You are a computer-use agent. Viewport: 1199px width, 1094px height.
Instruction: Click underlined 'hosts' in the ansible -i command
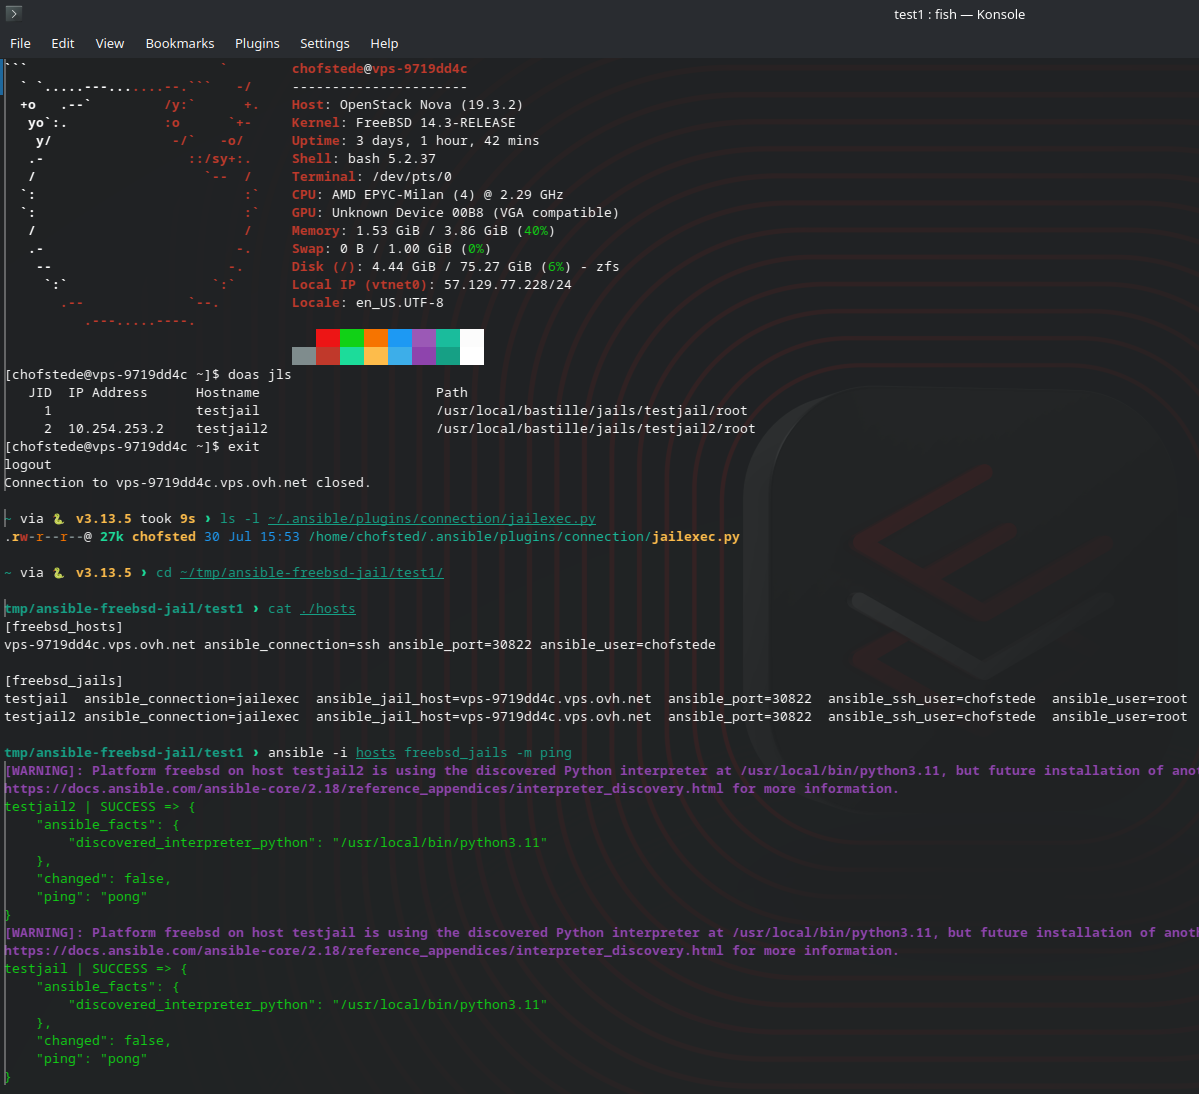(x=375, y=753)
